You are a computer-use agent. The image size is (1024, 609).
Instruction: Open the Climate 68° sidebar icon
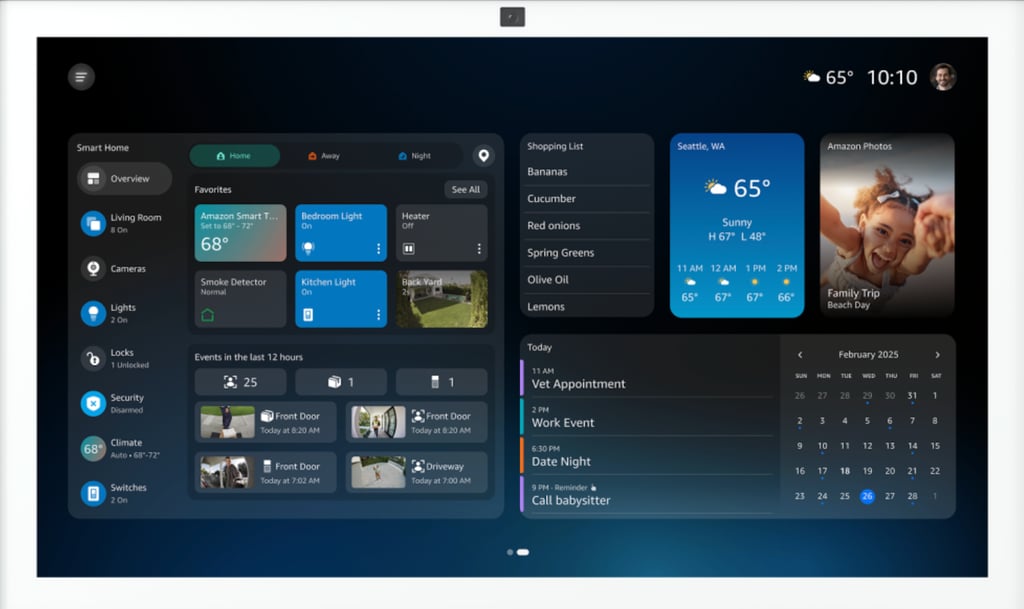point(93,448)
